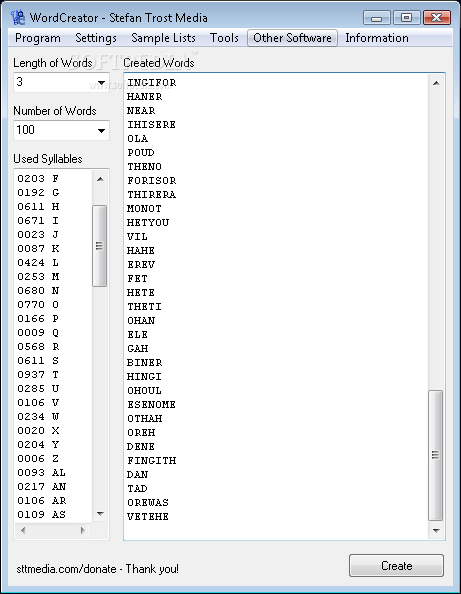Screen dimensions: 461x594
Task: Click the Created Words vertical scrollbar thumb
Action: click(436, 455)
